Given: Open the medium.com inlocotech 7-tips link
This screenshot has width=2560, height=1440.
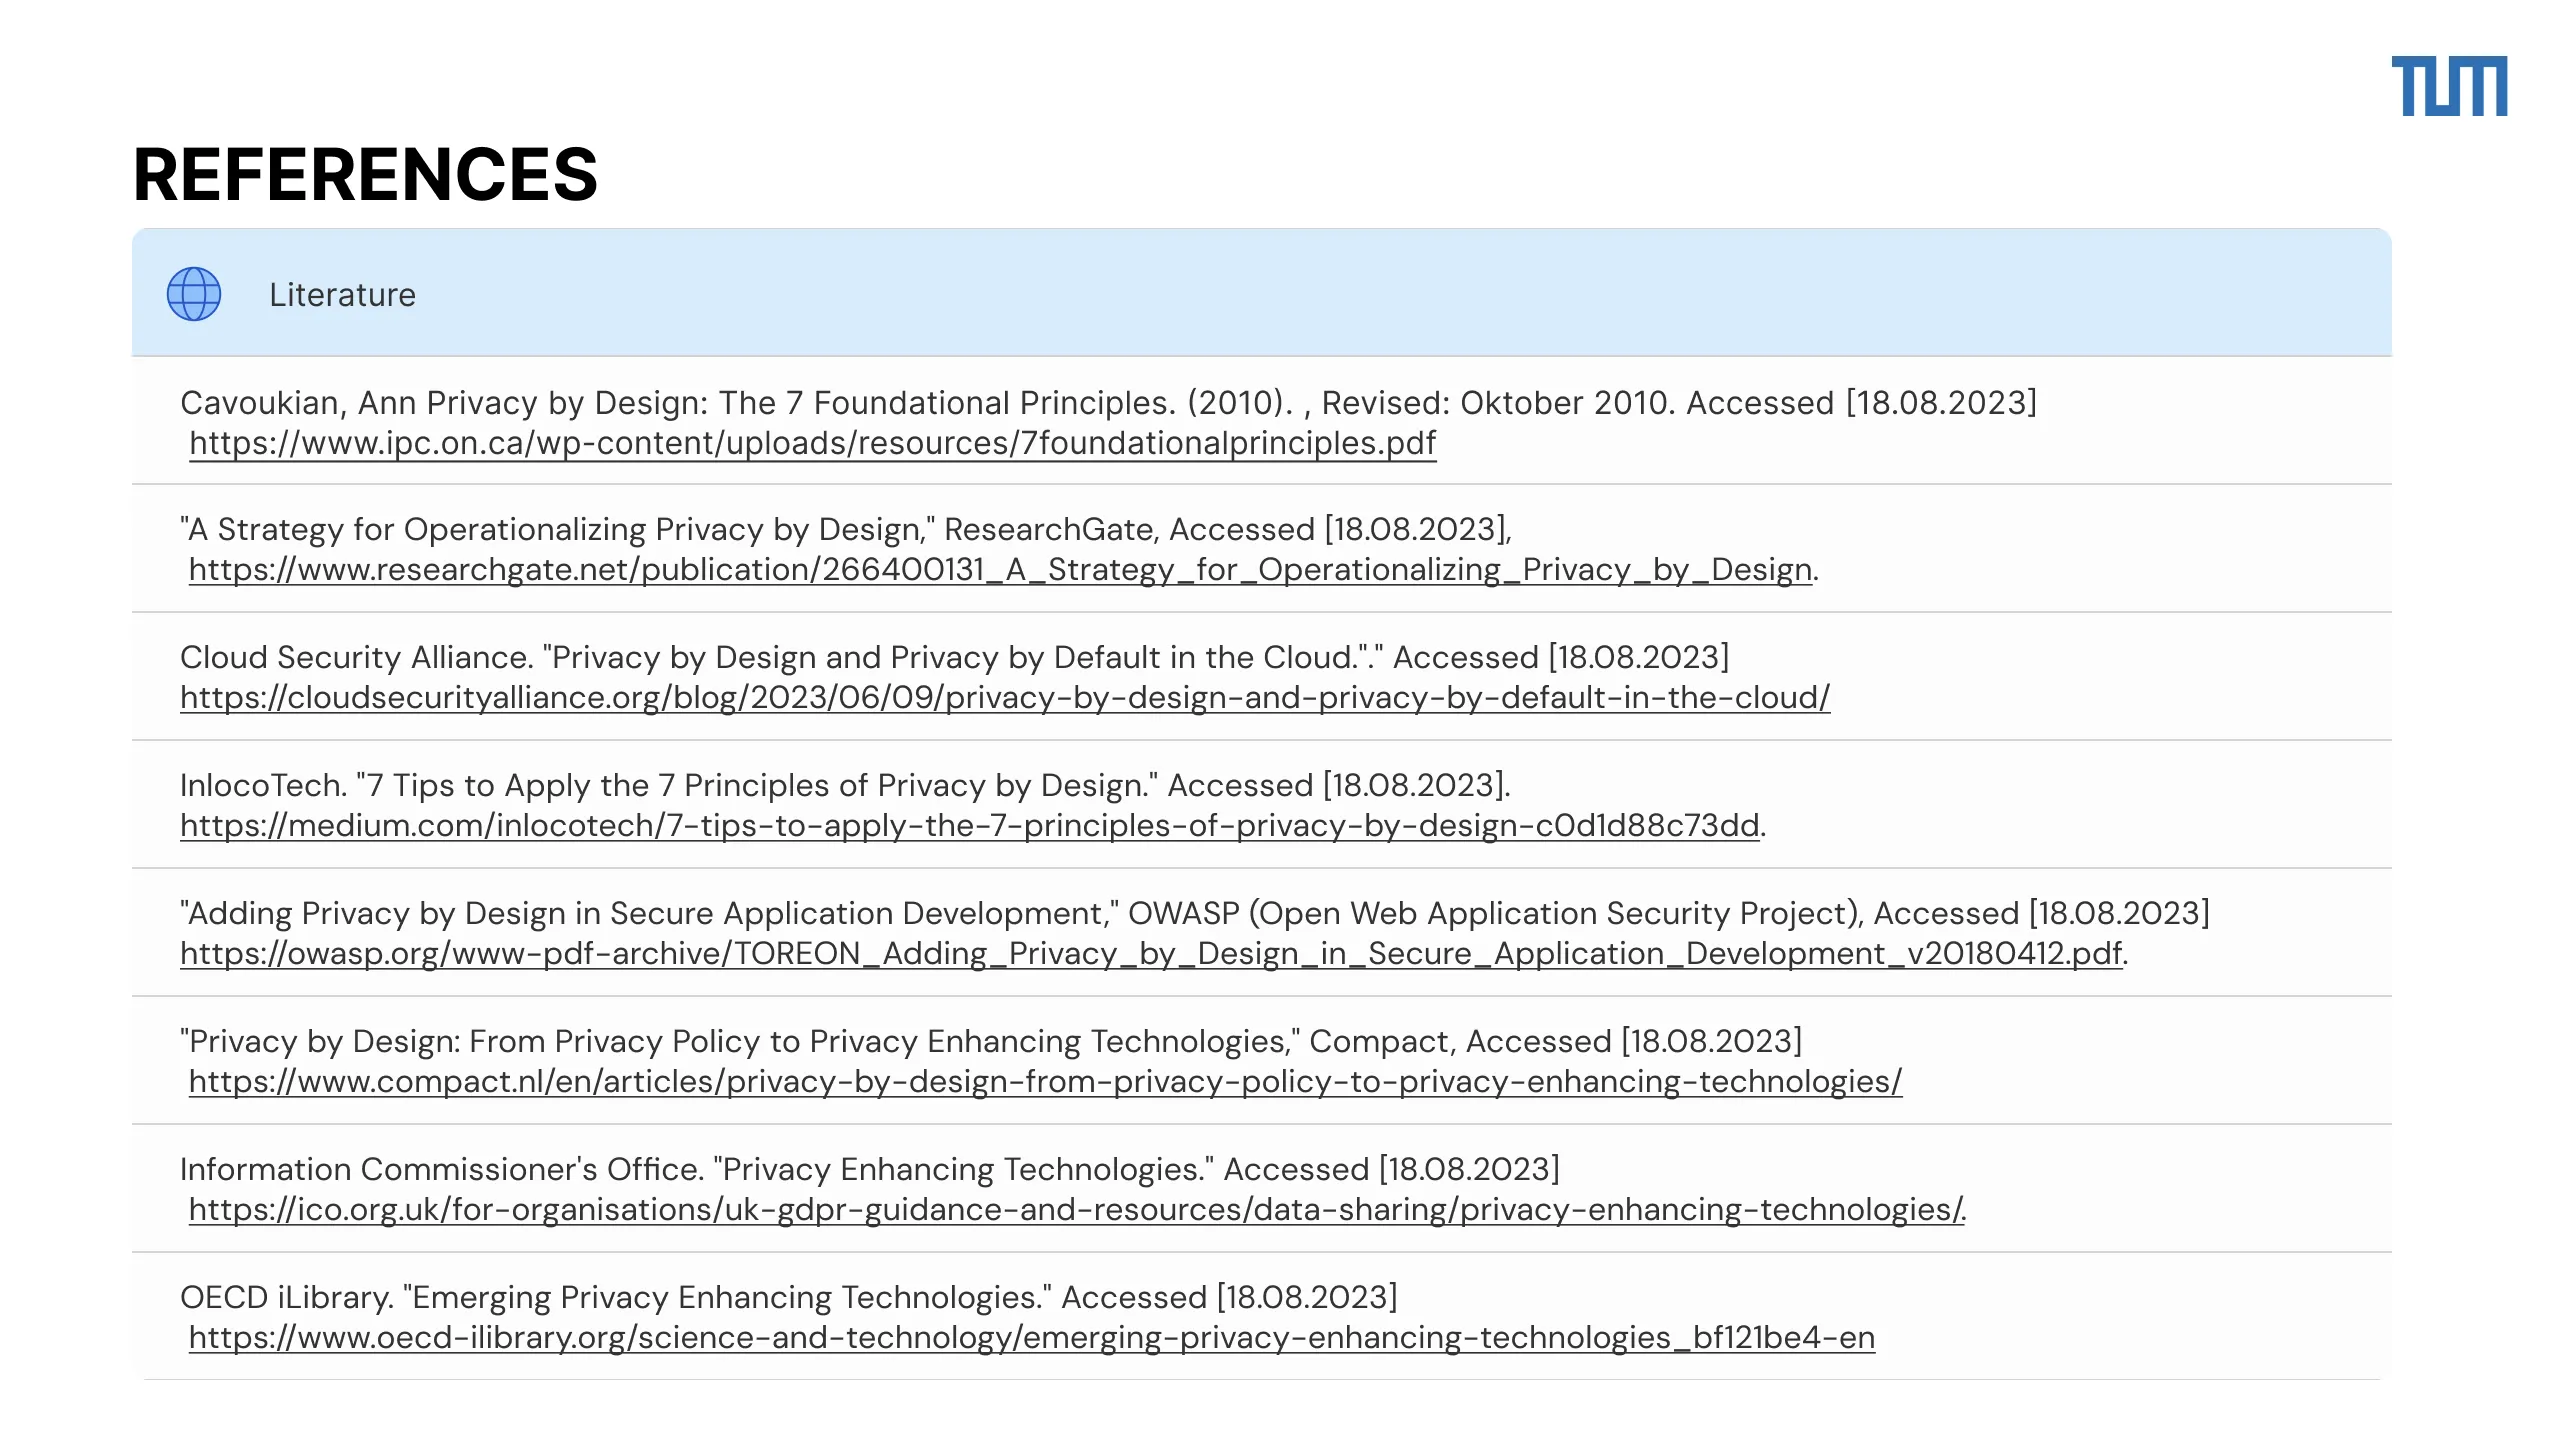Looking at the screenshot, I should 969,825.
